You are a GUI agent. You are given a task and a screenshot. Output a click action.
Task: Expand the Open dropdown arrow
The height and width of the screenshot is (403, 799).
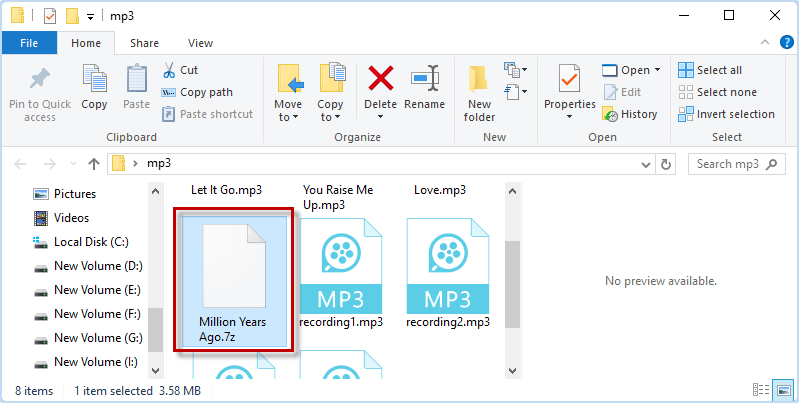click(657, 70)
